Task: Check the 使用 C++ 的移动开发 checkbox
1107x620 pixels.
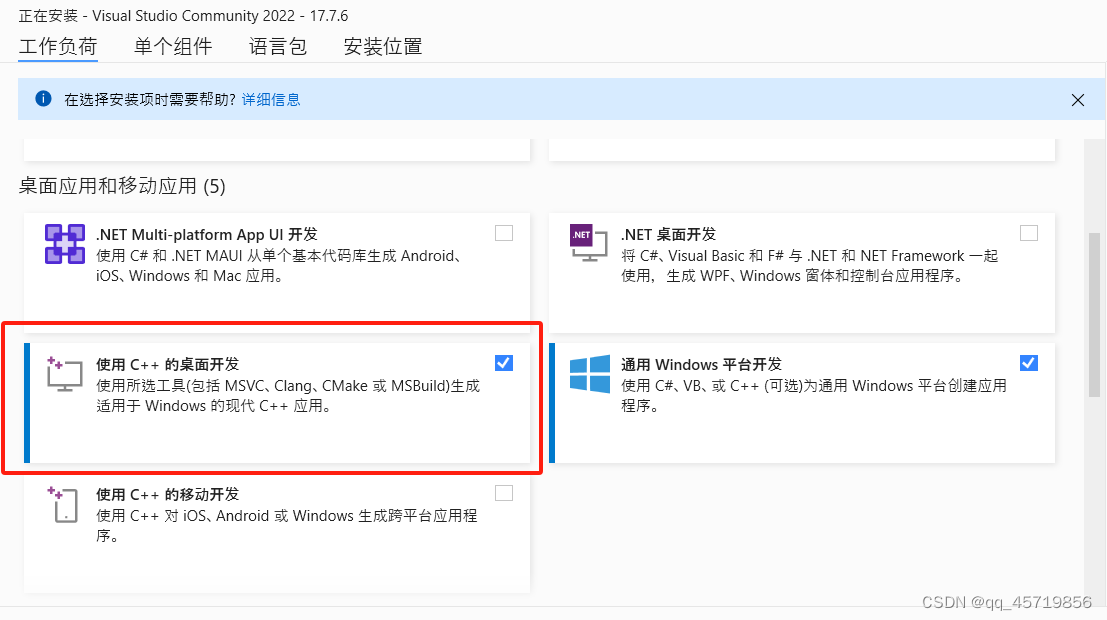Action: click(x=504, y=493)
